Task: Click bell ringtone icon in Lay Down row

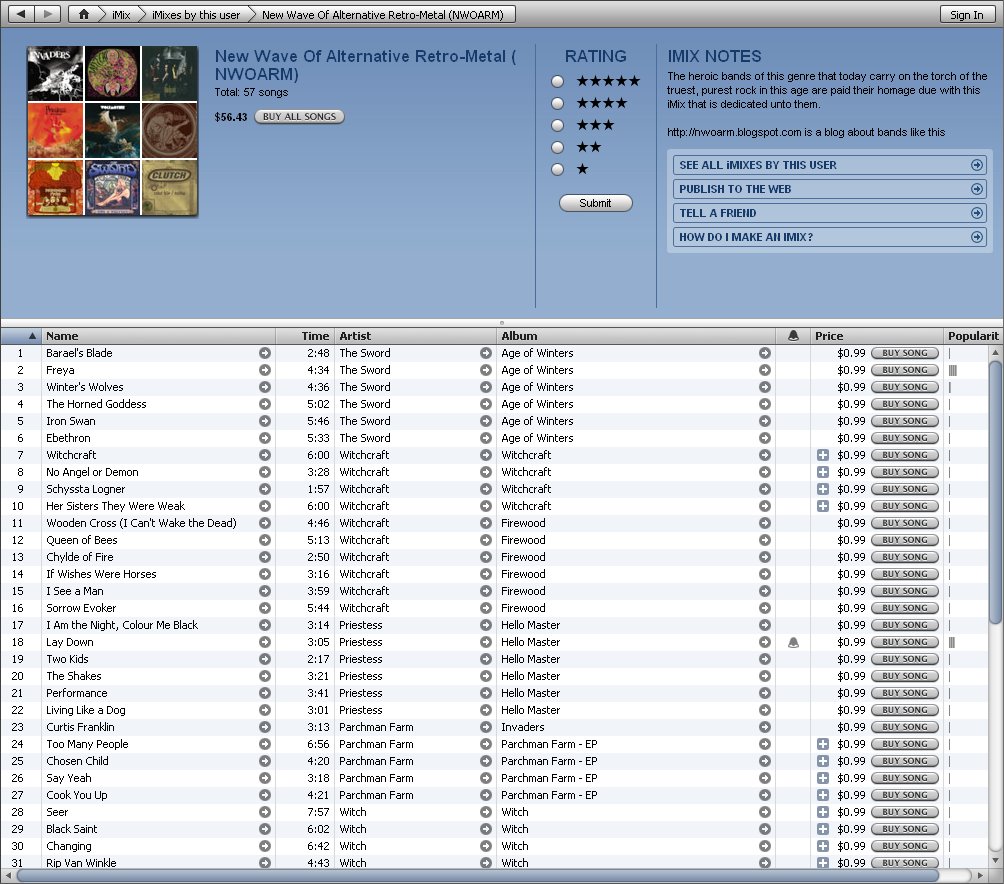Action: click(x=793, y=642)
